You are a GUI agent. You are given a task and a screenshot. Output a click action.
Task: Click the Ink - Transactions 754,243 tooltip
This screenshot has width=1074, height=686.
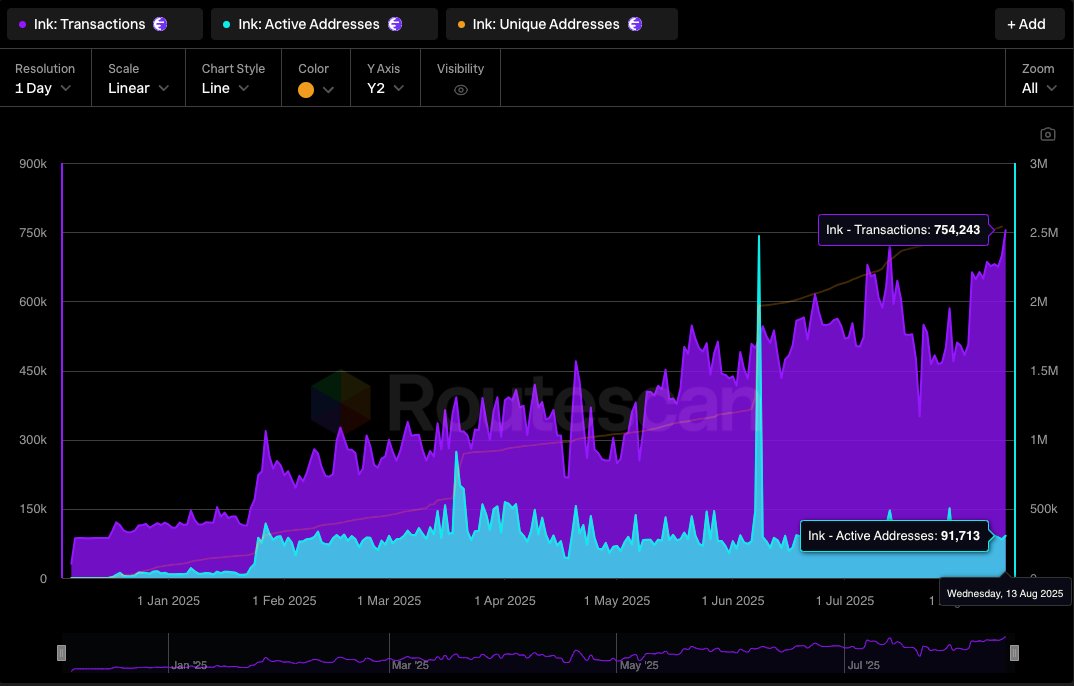(x=903, y=230)
